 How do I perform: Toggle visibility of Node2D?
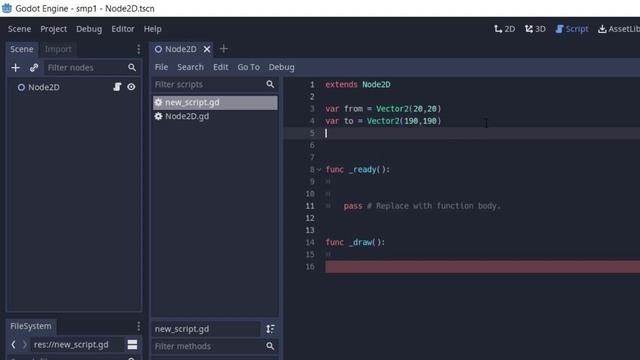pyautogui.click(x=131, y=87)
